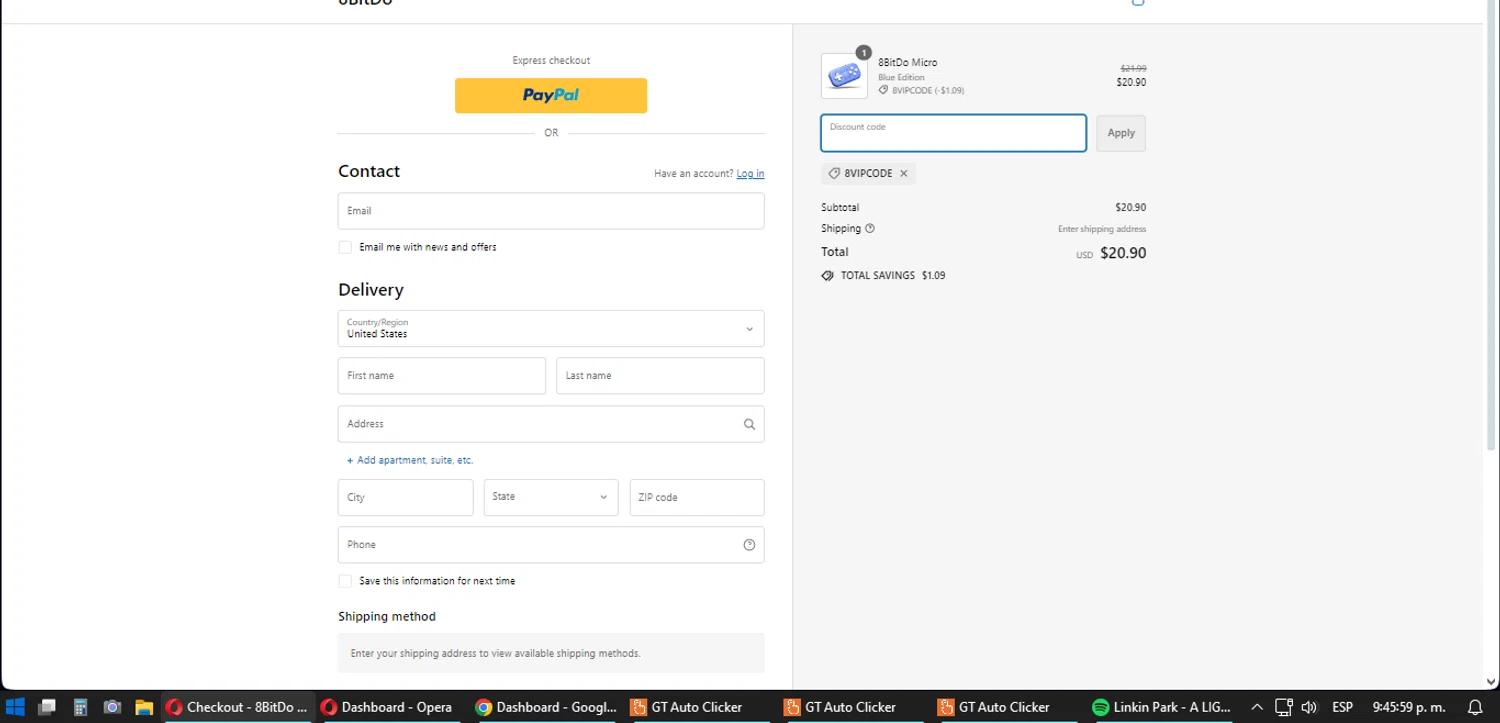The height and width of the screenshot is (723, 1500).
Task: Open the Country/Region dropdown
Action: (551, 329)
